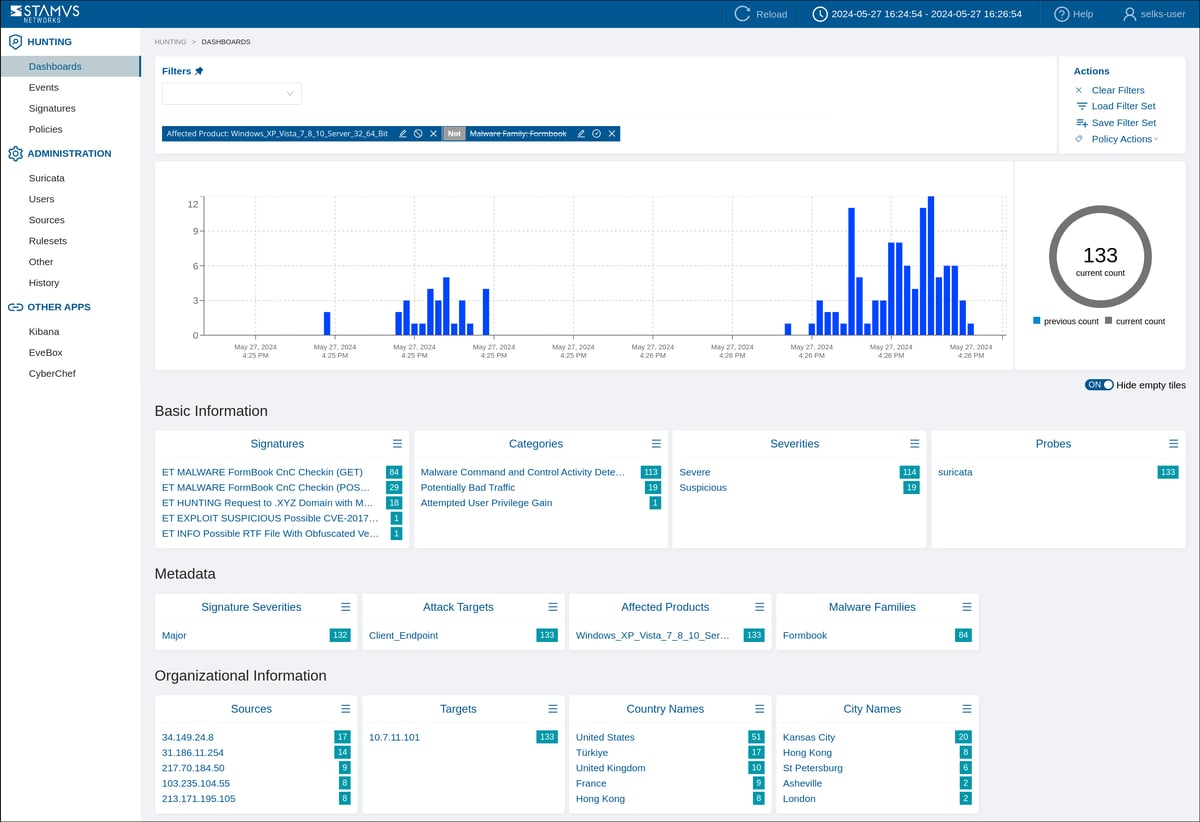Select Major in Signature Severities
Viewport: 1200px width, 822px height.
pyautogui.click(x=174, y=635)
